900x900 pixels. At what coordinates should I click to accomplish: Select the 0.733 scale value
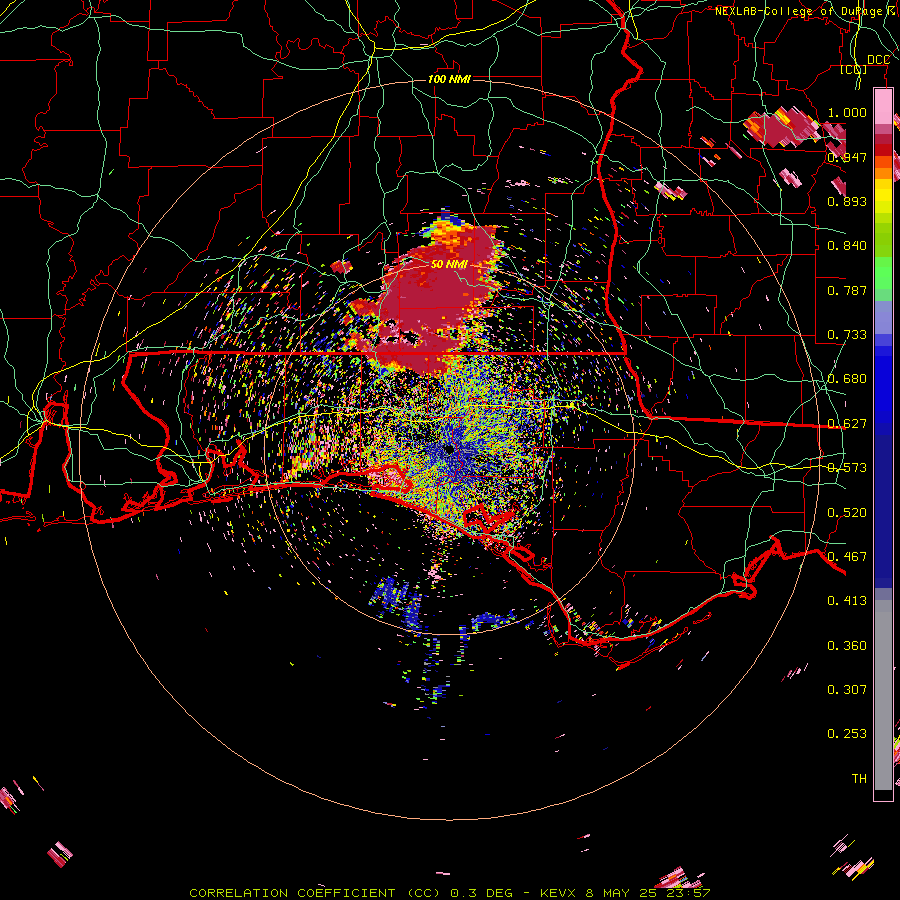[x=847, y=335]
